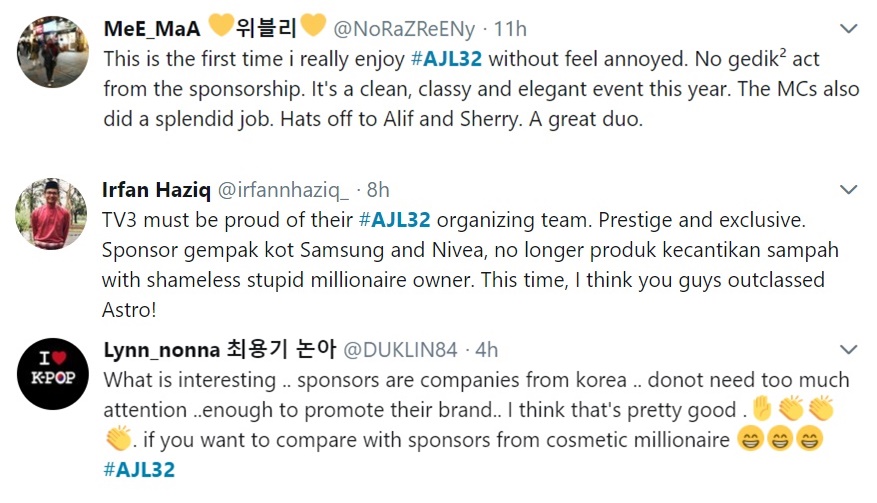This screenshot has width=877, height=503.
Task: Click the raised hand emoji in Lynn_nonna's tweet
Action: point(761,409)
